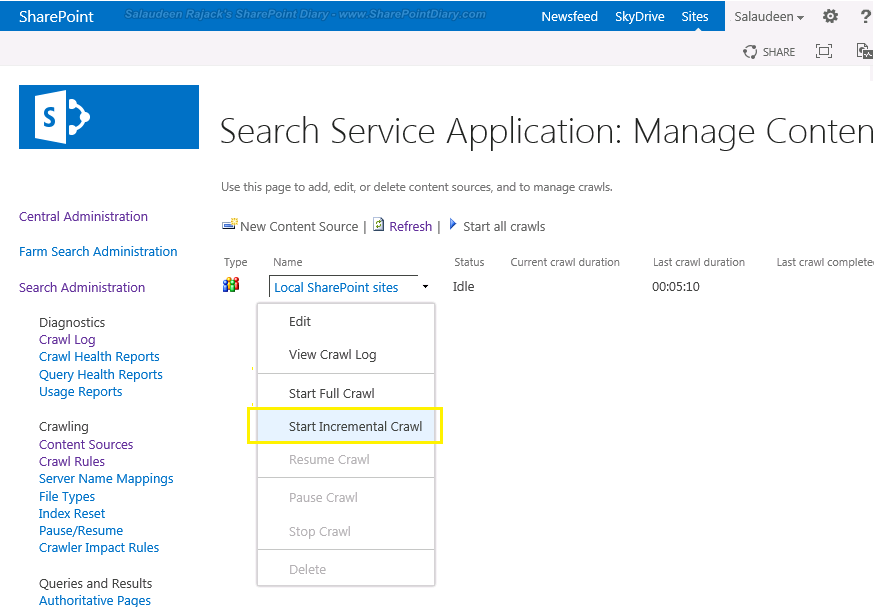Screen dimensions: 874x607
Task: Click the content source type icon
Action: click(x=231, y=286)
